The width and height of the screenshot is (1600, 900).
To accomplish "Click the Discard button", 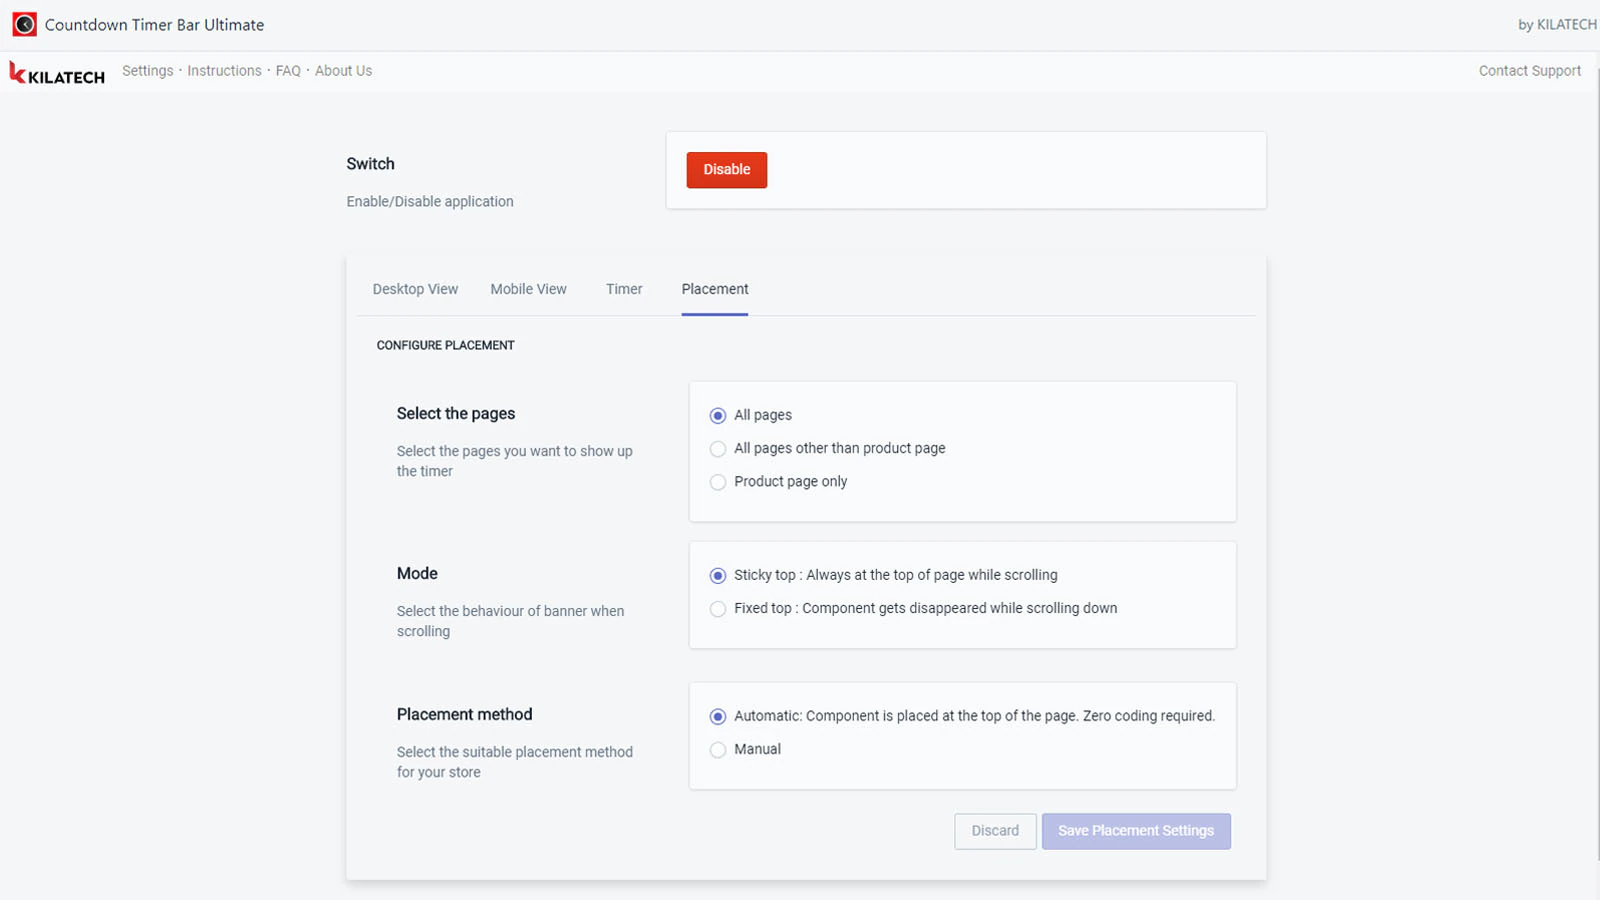I will 995,831.
